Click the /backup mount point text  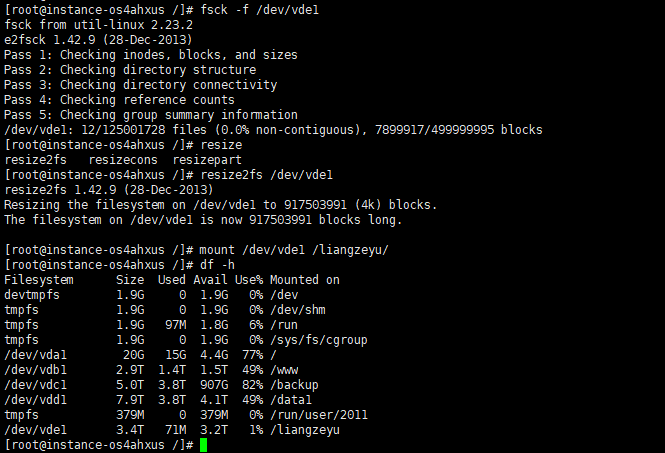(x=294, y=385)
